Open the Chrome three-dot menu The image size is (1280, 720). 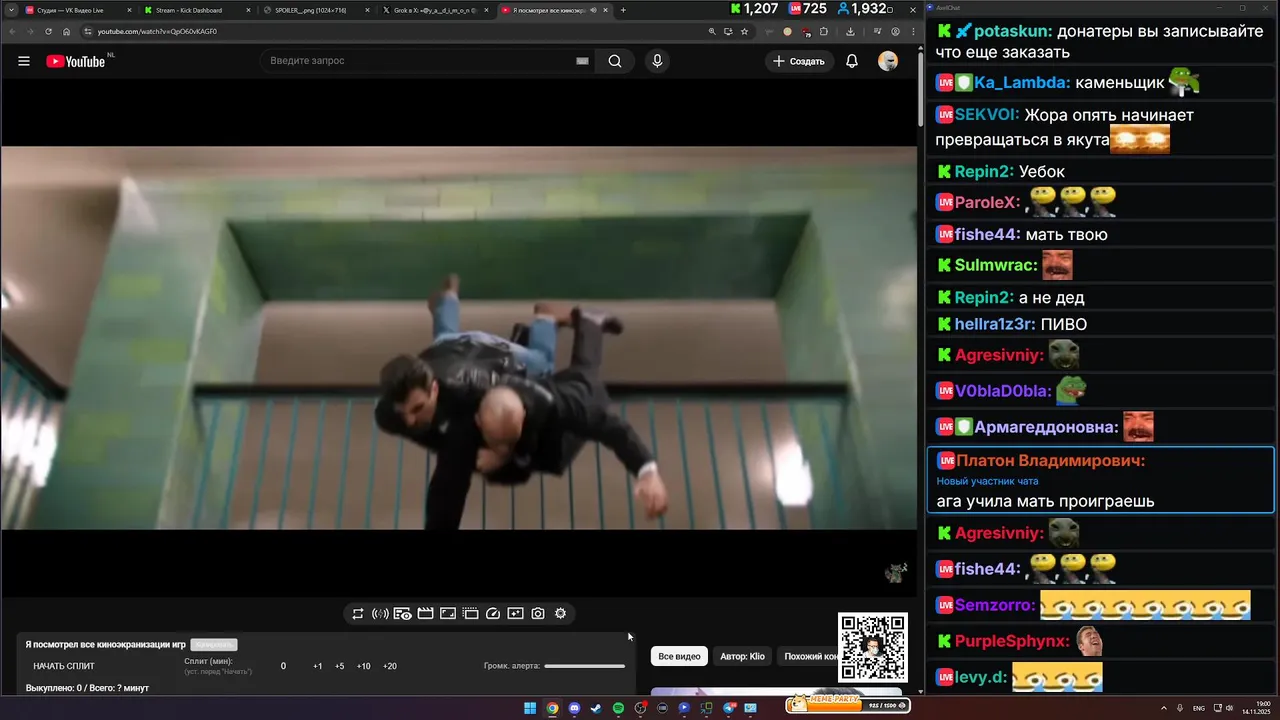click(911, 31)
